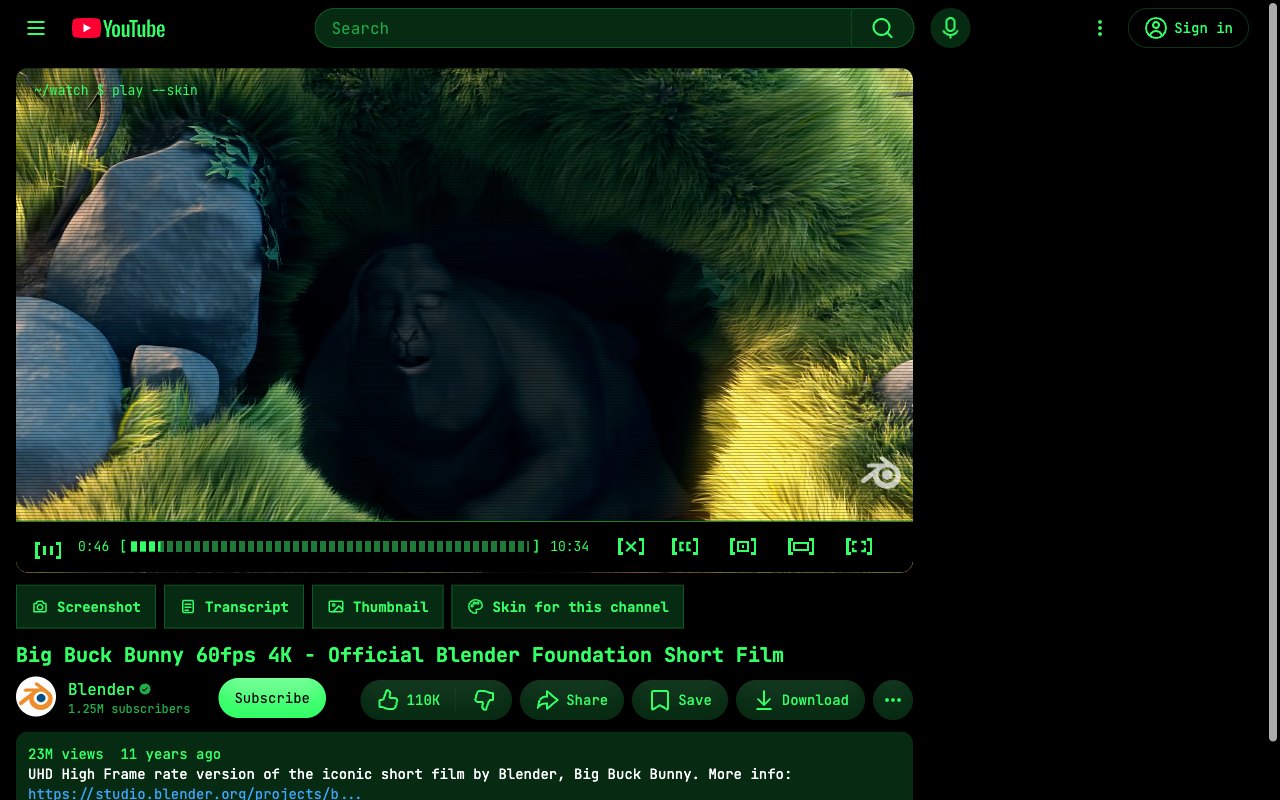
Task: Download the video
Action: click(801, 700)
